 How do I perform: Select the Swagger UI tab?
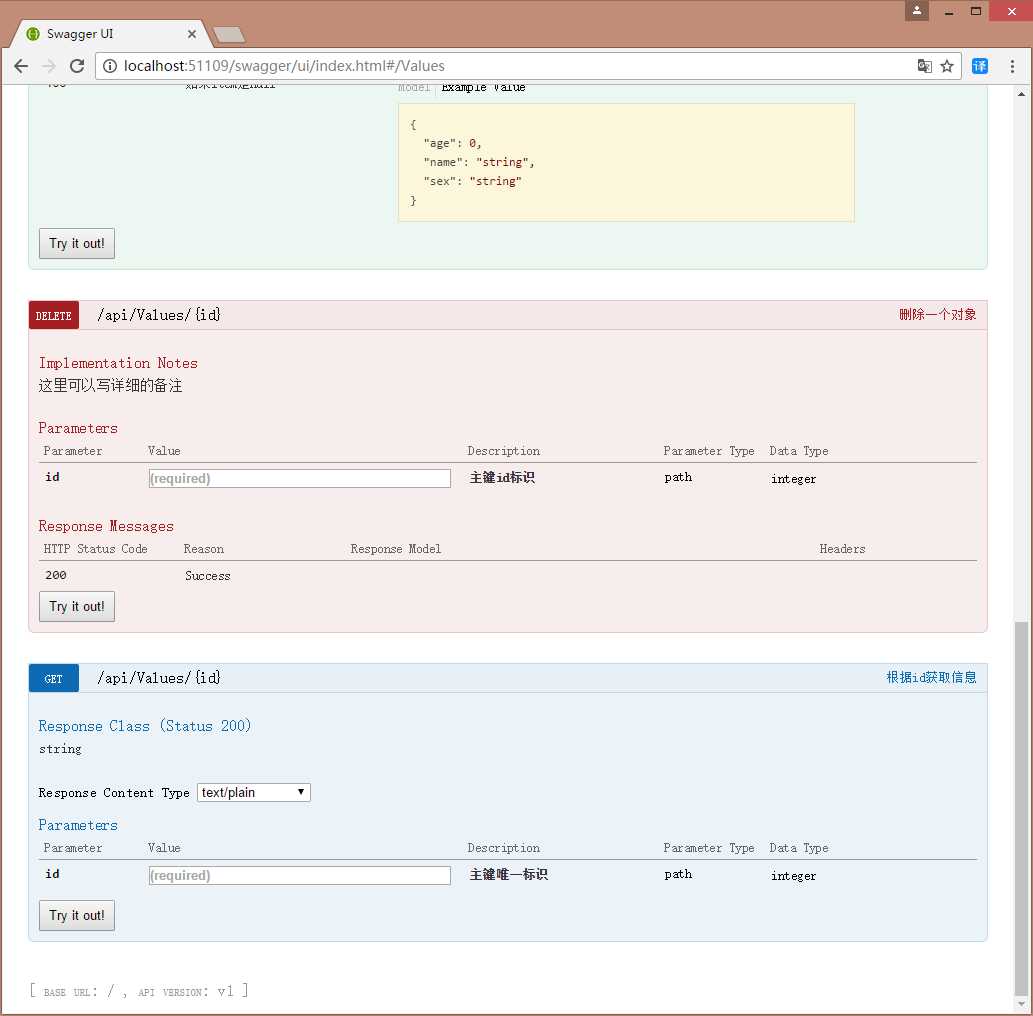[109, 34]
